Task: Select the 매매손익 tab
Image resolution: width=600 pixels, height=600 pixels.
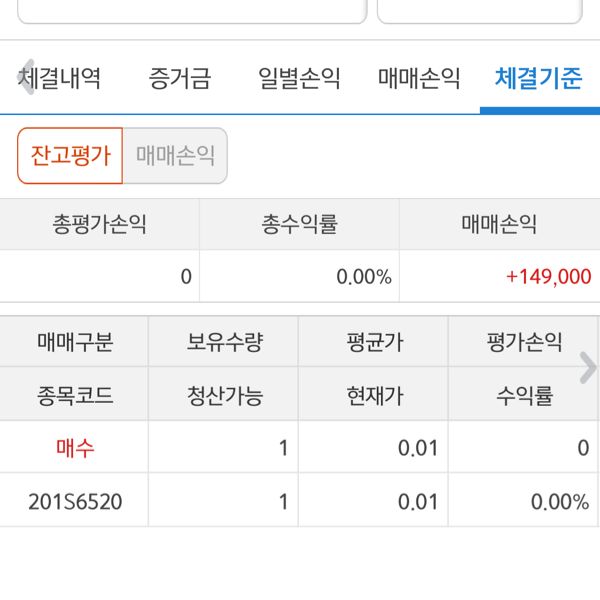Action: [420, 79]
